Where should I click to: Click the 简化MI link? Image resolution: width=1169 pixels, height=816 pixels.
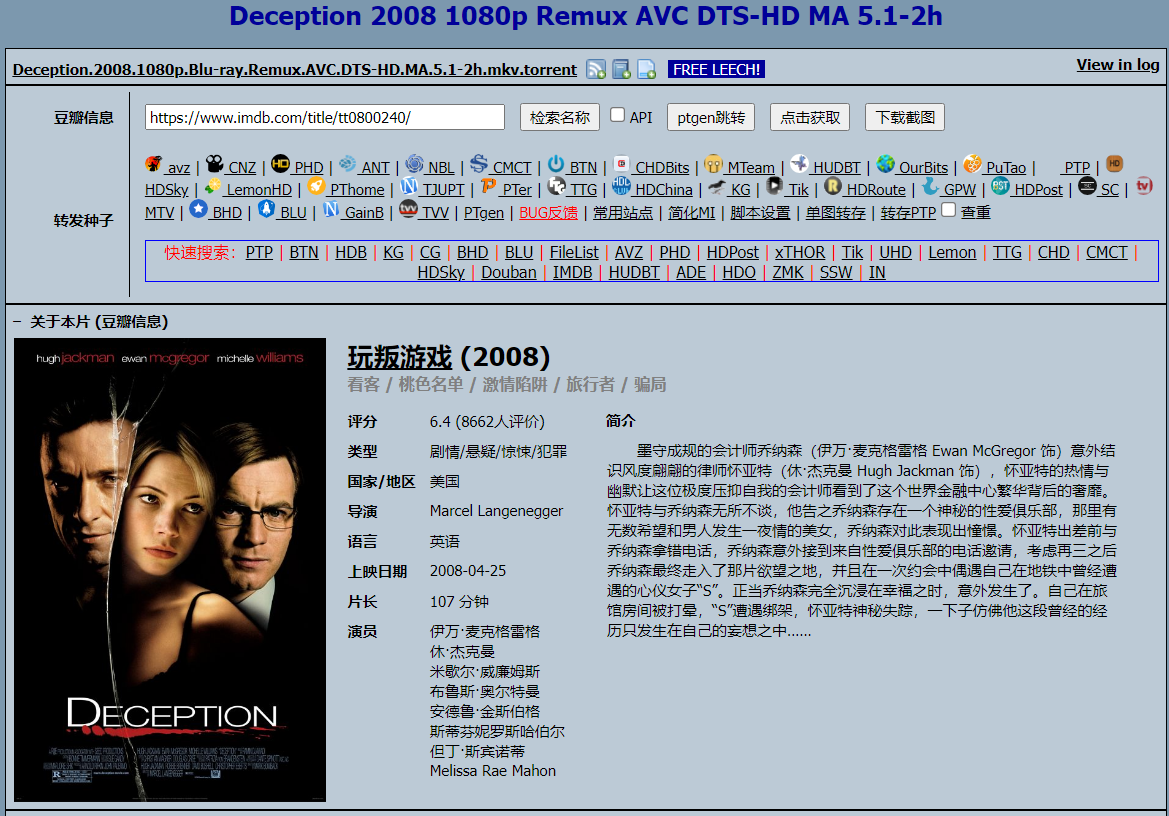[x=691, y=213]
